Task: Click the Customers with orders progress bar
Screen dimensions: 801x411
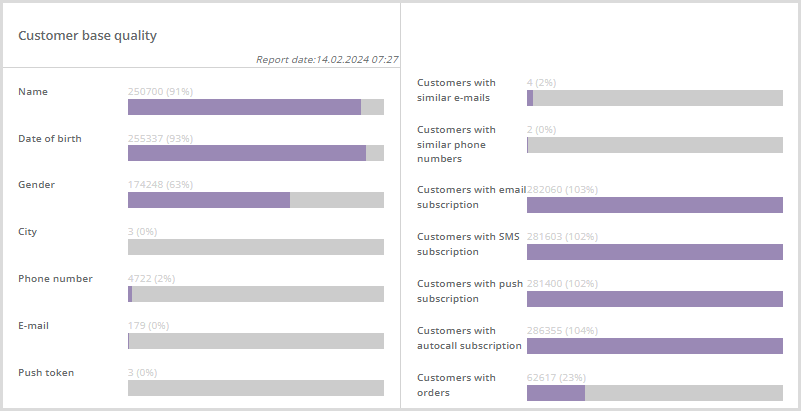Action: [x=654, y=393]
